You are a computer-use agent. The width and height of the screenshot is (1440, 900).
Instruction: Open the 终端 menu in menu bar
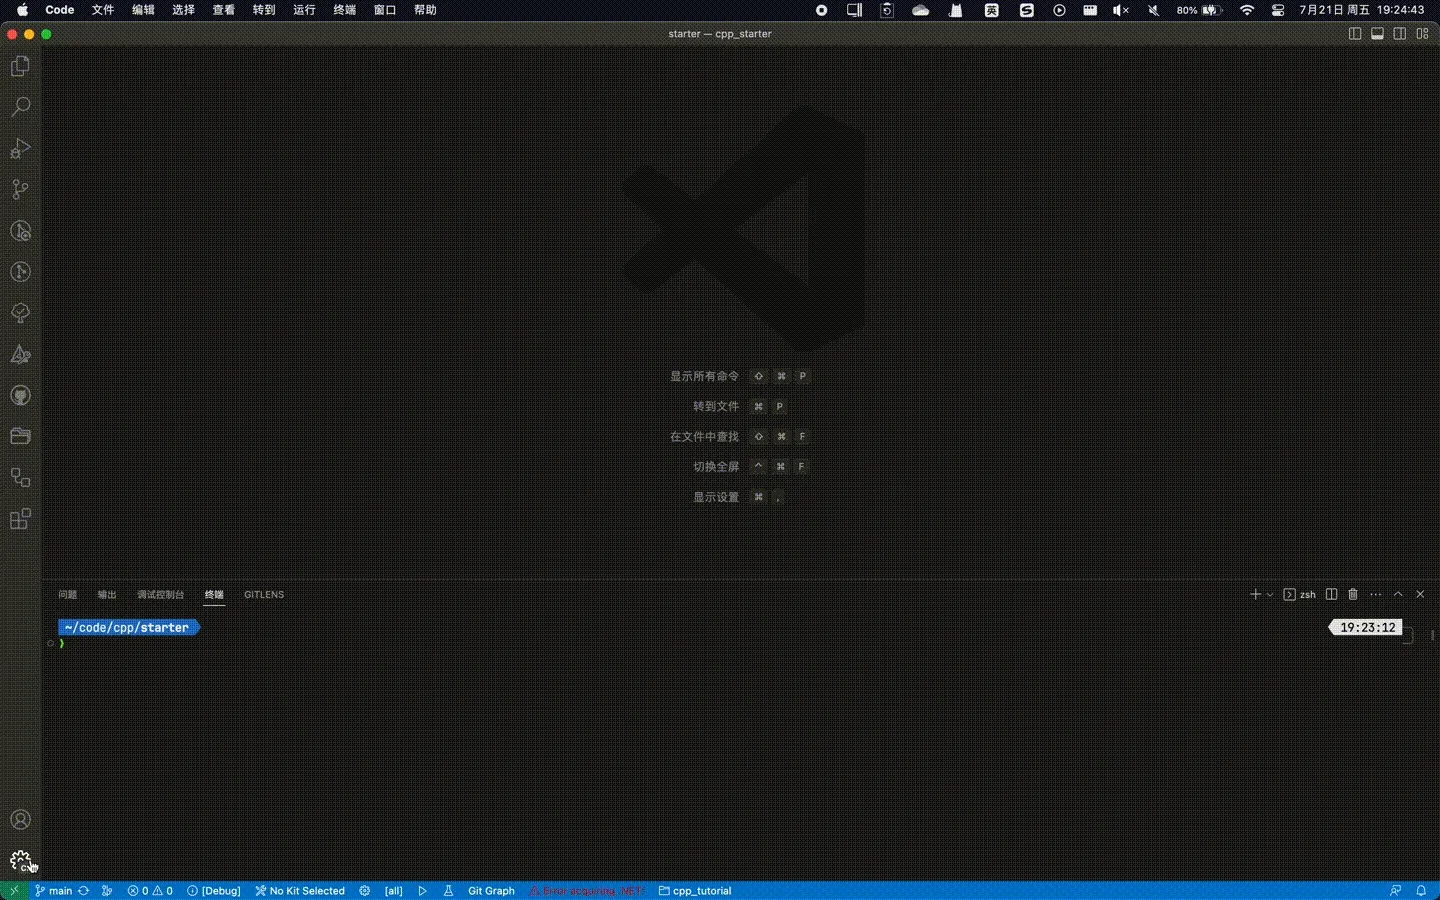click(x=344, y=10)
